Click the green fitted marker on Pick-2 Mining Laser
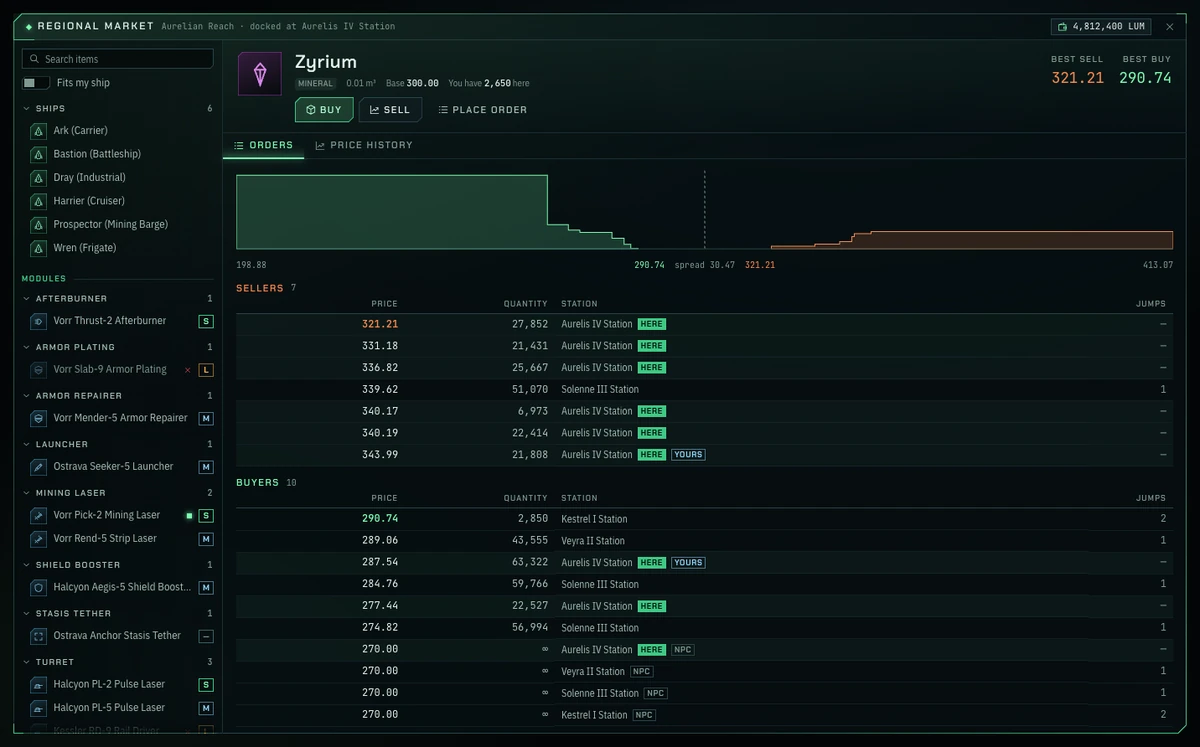This screenshot has width=1200, height=747. 189,516
